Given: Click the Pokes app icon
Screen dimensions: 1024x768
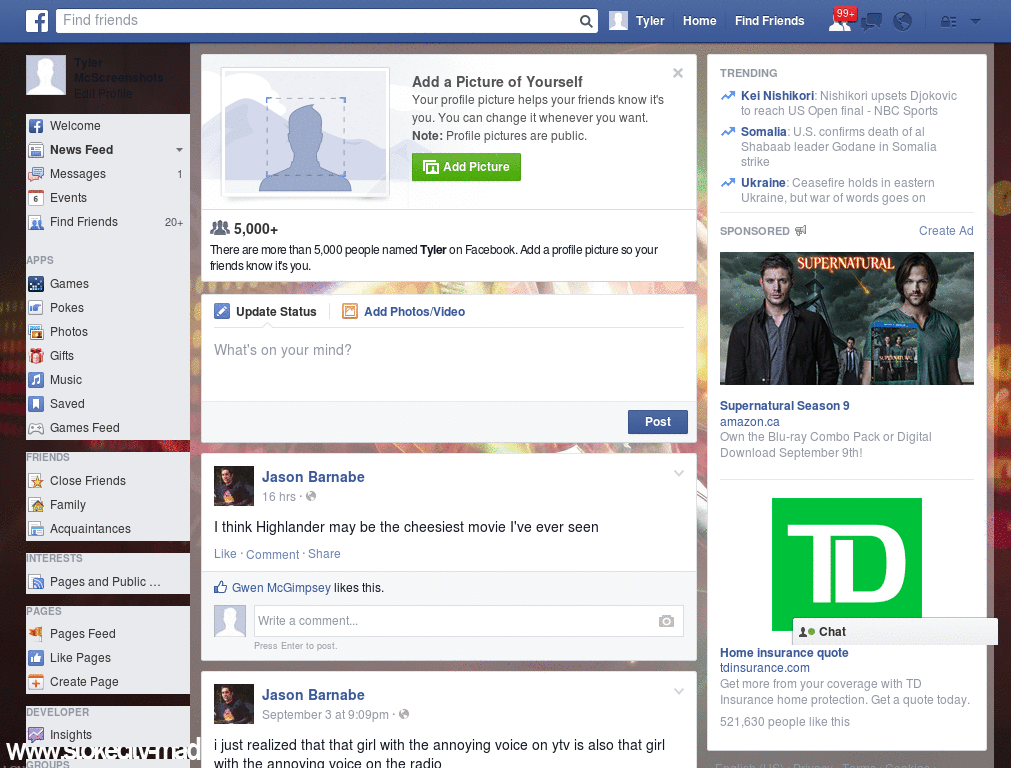Looking at the screenshot, I should (x=36, y=308).
